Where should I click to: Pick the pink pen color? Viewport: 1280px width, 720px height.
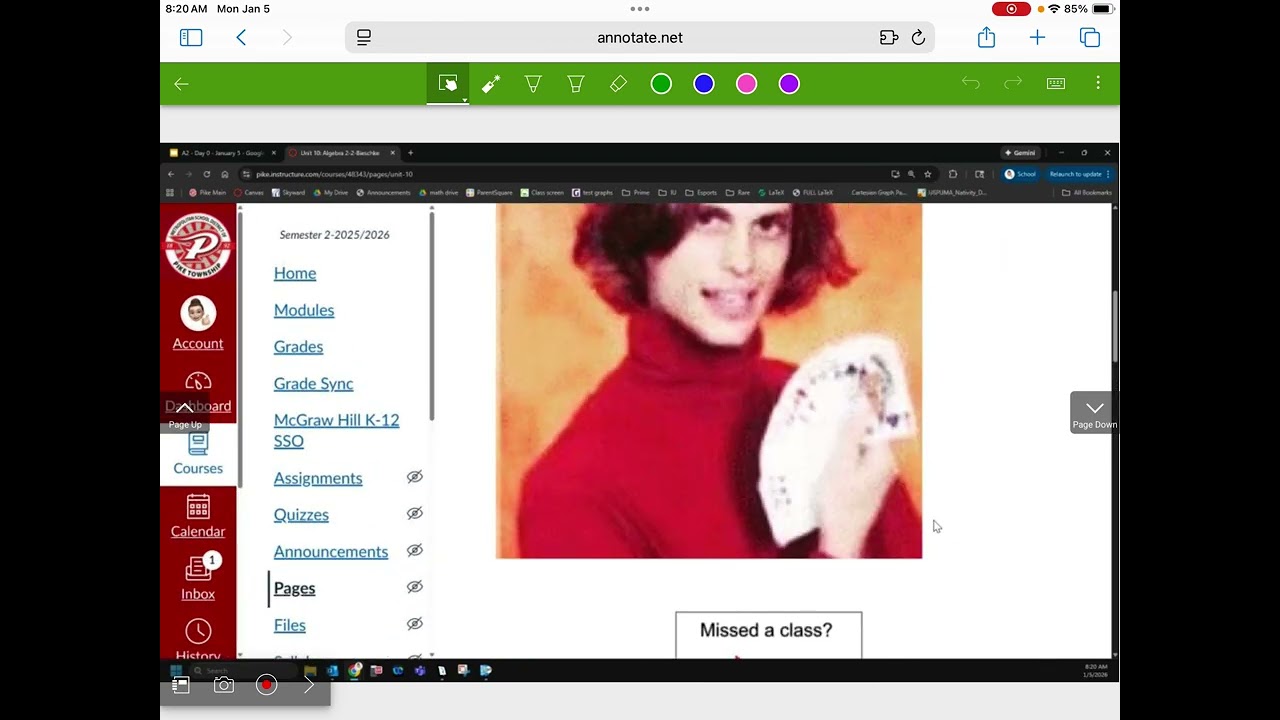pyautogui.click(x=746, y=84)
